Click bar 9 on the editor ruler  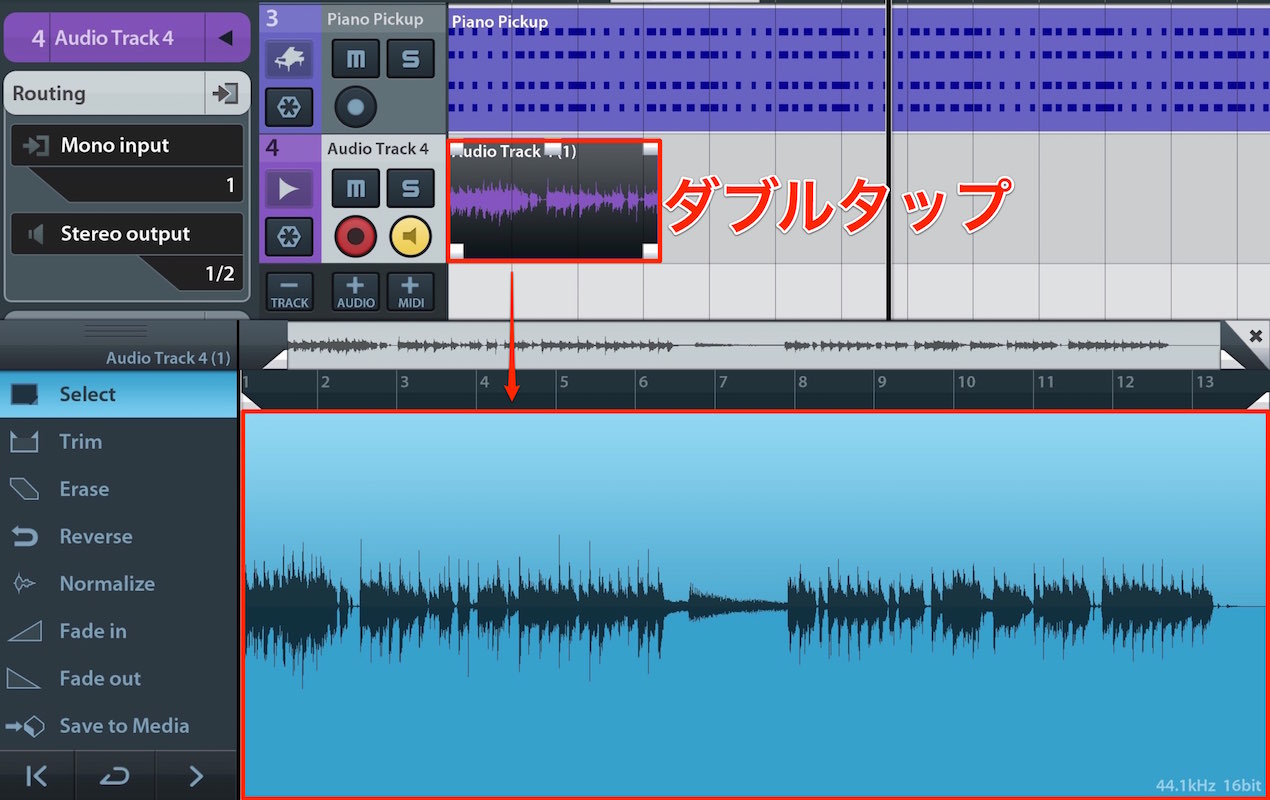click(x=882, y=382)
